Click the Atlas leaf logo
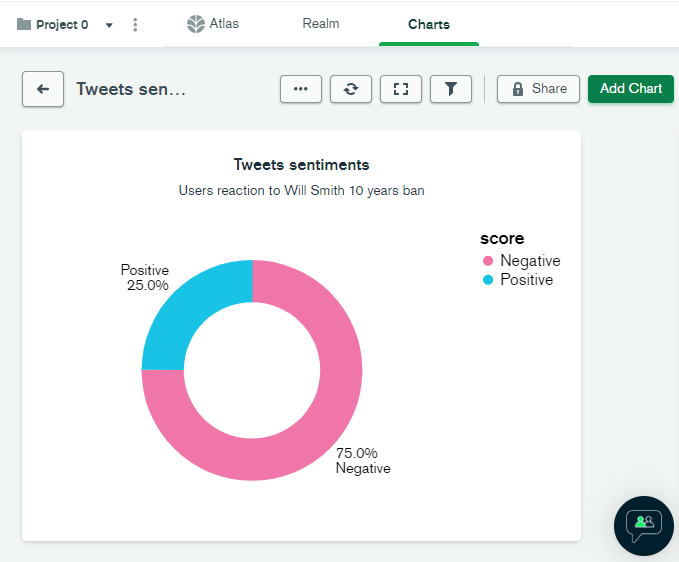Viewport: 679px width, 562px height. tap(196, 24)
